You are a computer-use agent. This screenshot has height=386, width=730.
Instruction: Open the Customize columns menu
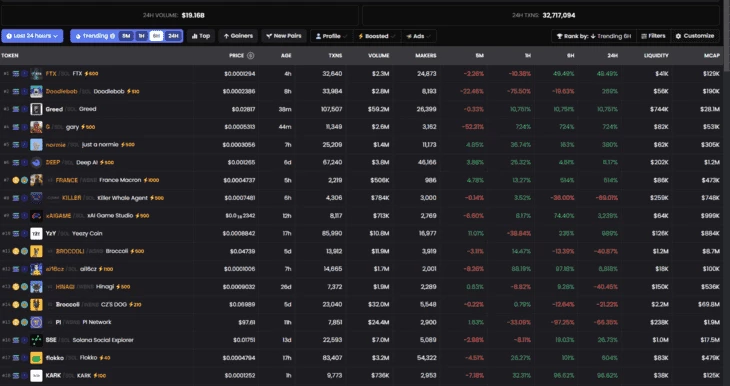[695, 36]
